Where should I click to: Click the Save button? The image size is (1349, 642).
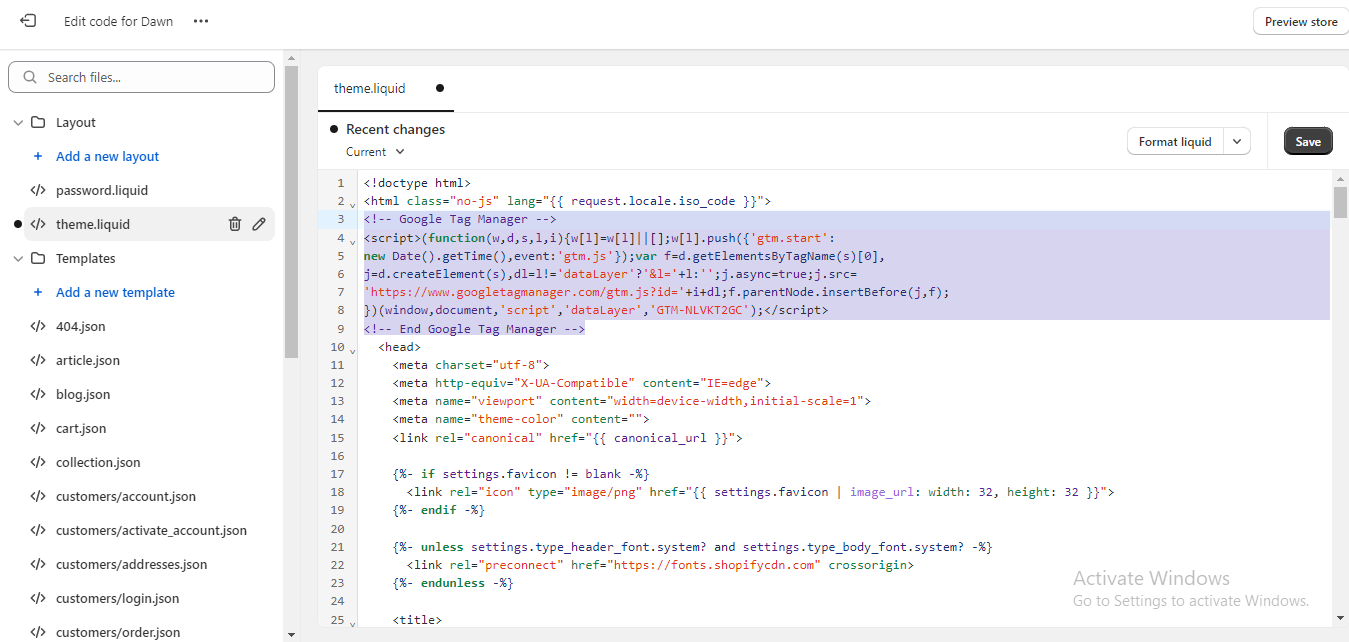(1307, 141)
